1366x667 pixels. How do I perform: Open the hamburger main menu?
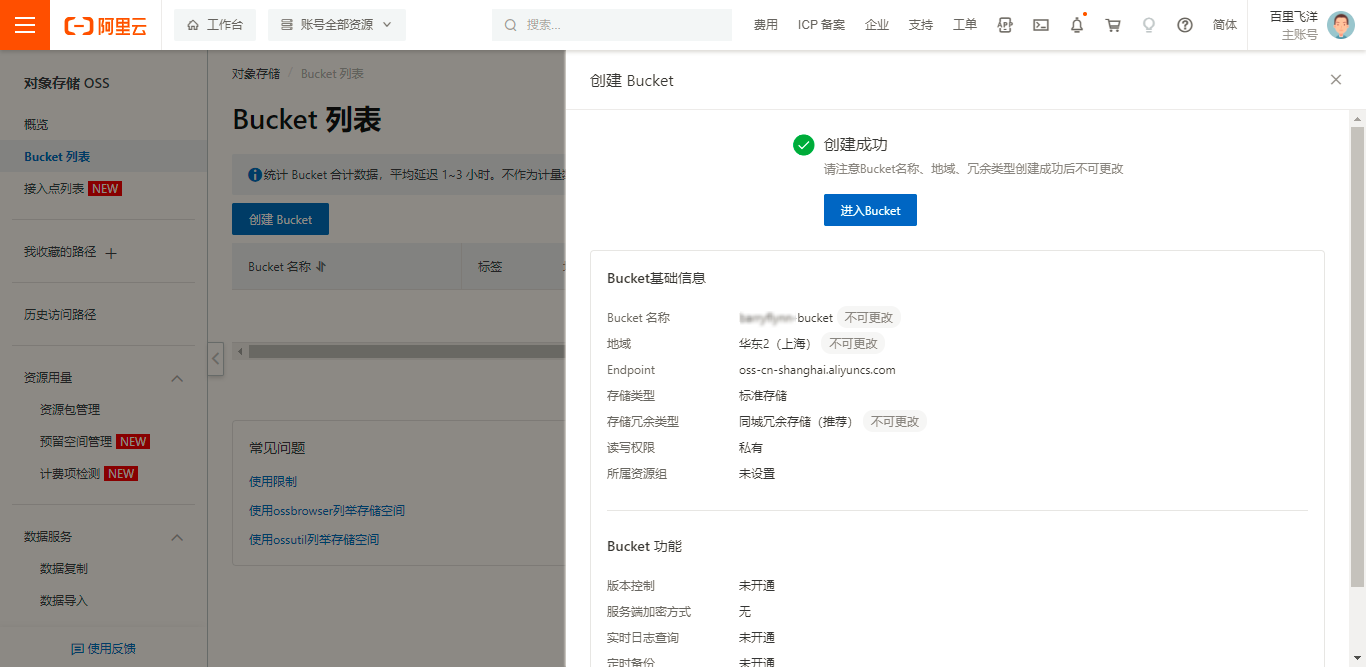(x=25, y=25)
